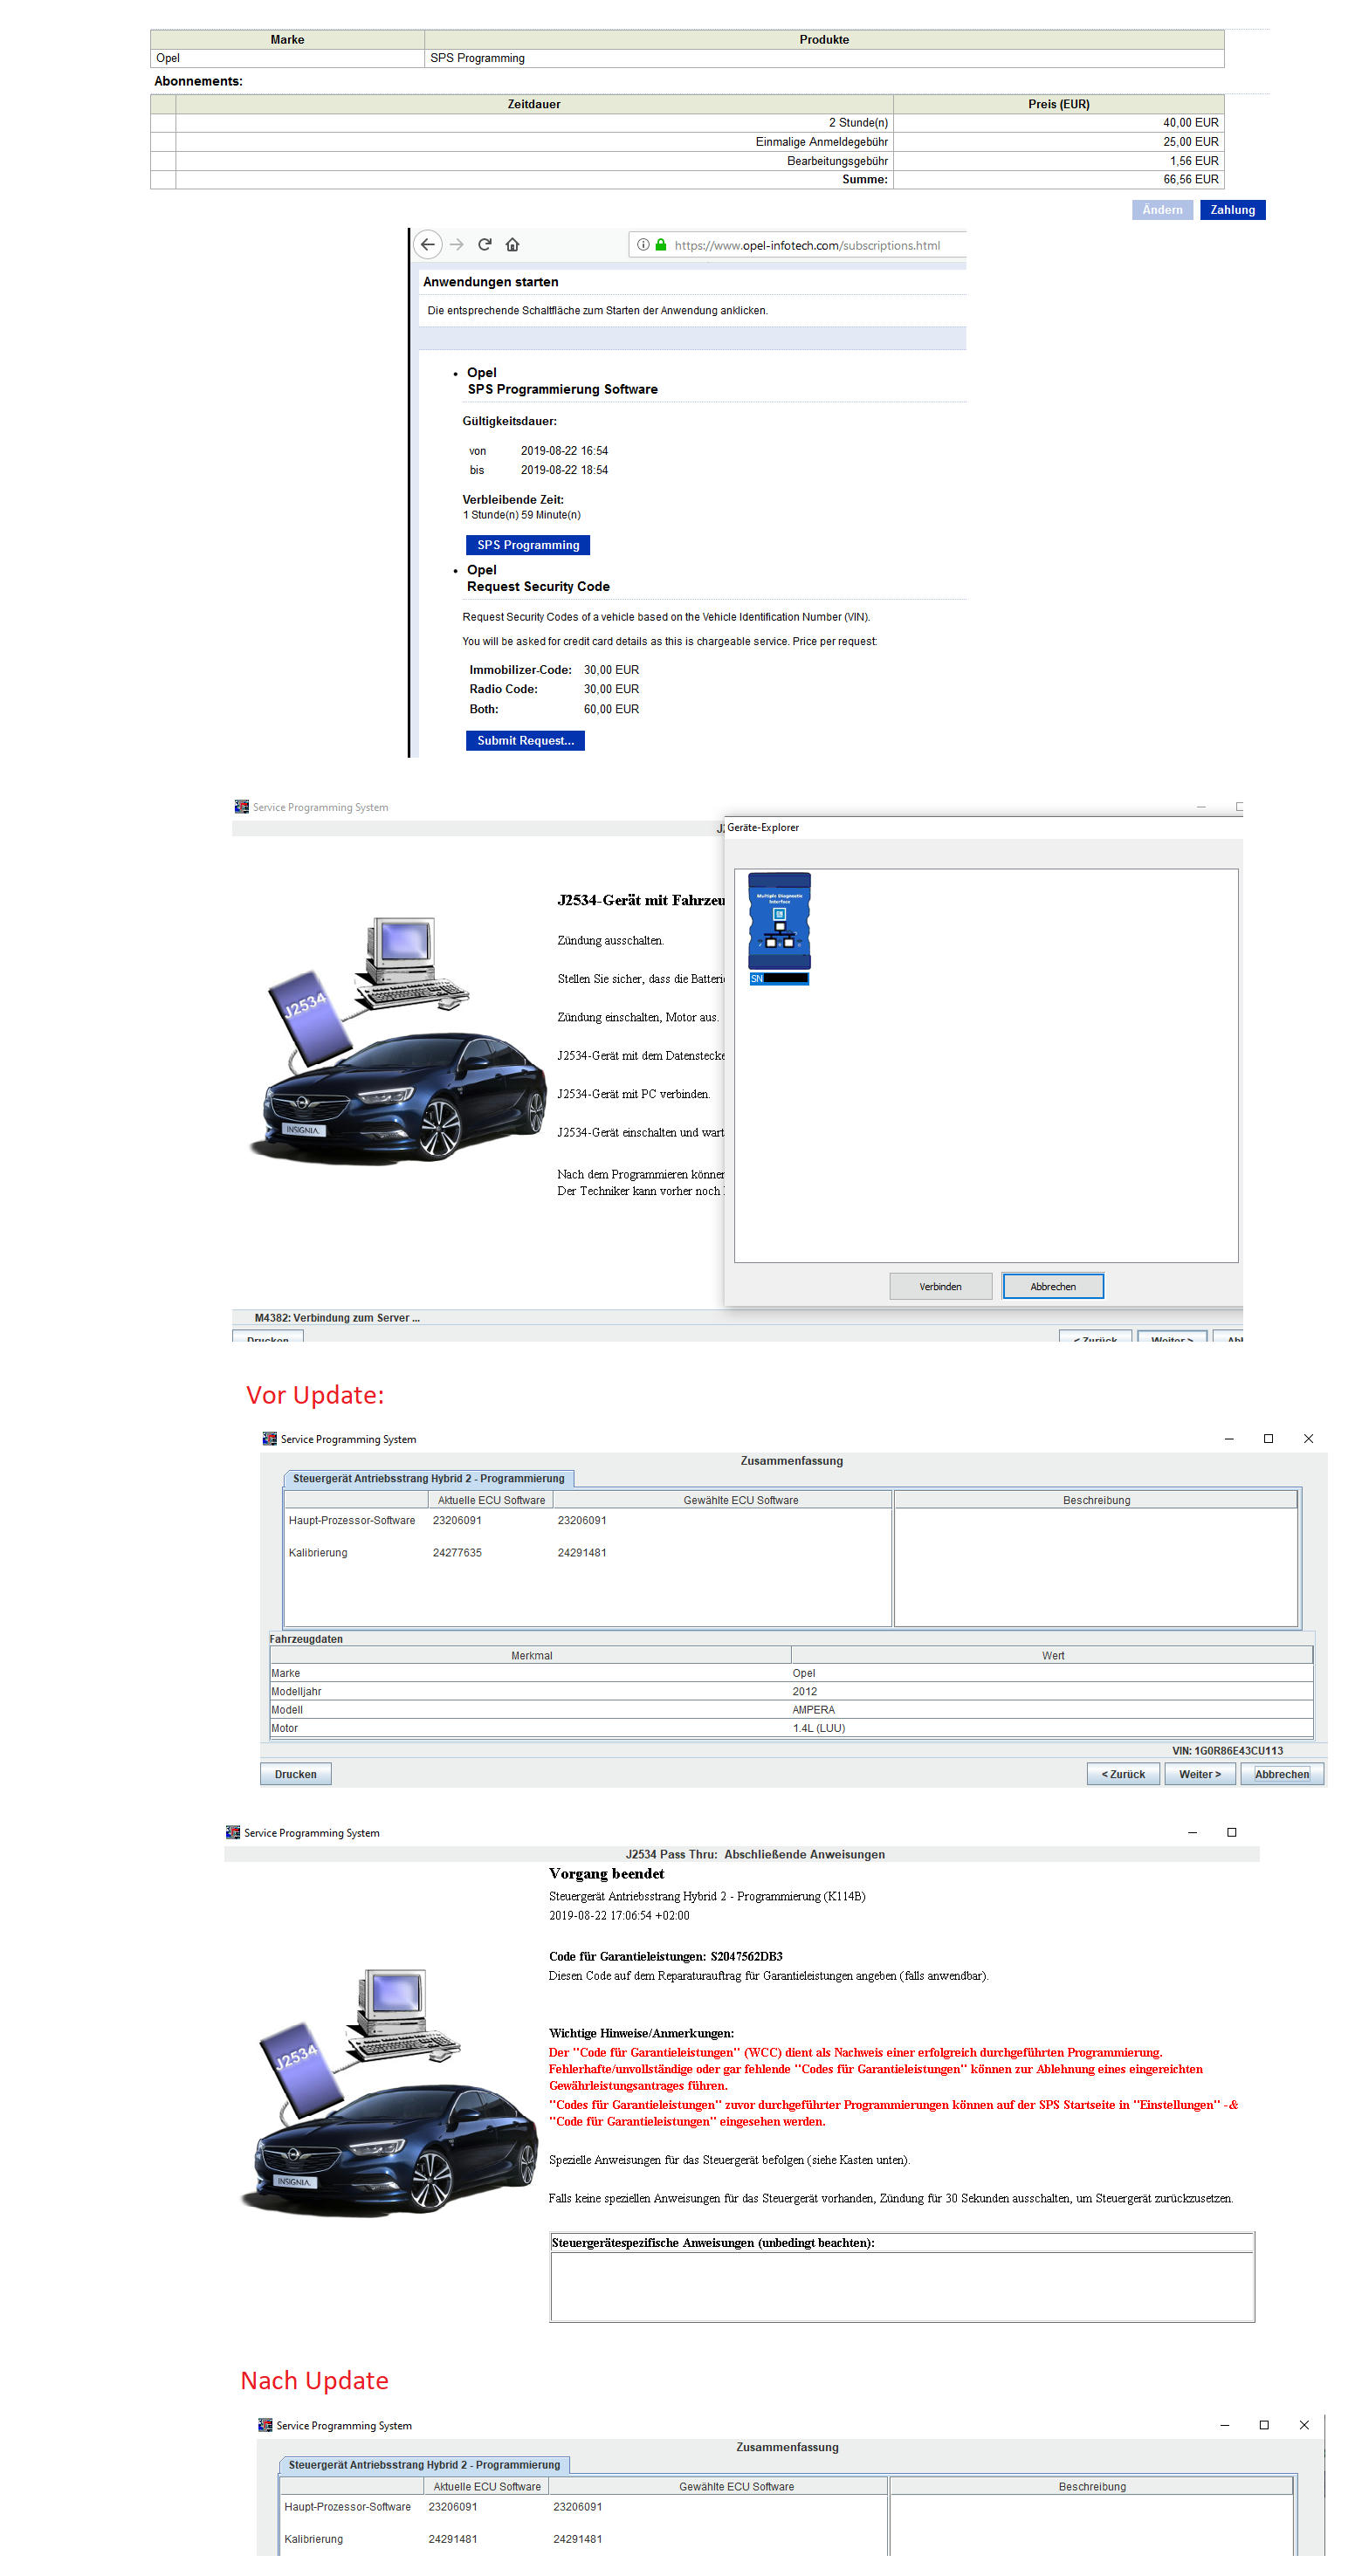Select motor value 1.4L (LUU)
The width and height of the screenshot is (1355, 2576).
tap(818, 1728)
